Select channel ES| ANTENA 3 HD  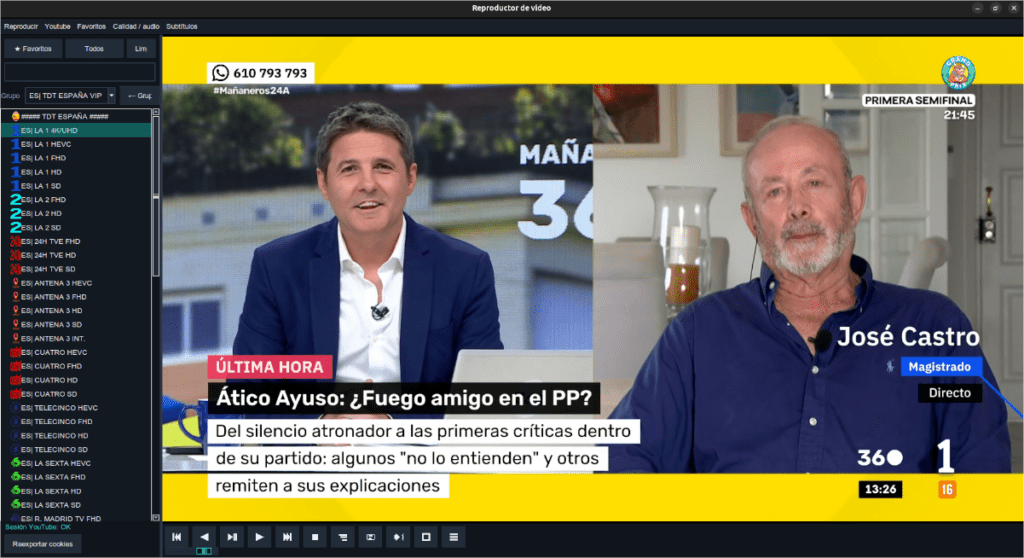click(76, 310)
